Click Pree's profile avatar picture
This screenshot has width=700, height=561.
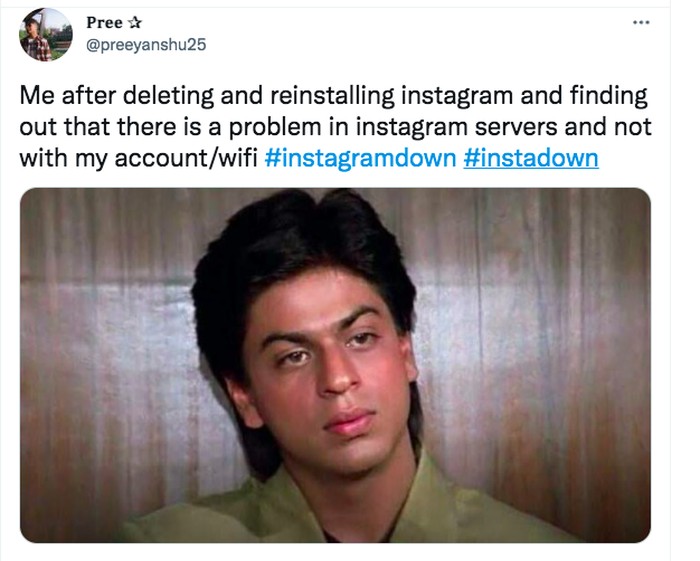(46, 35)
